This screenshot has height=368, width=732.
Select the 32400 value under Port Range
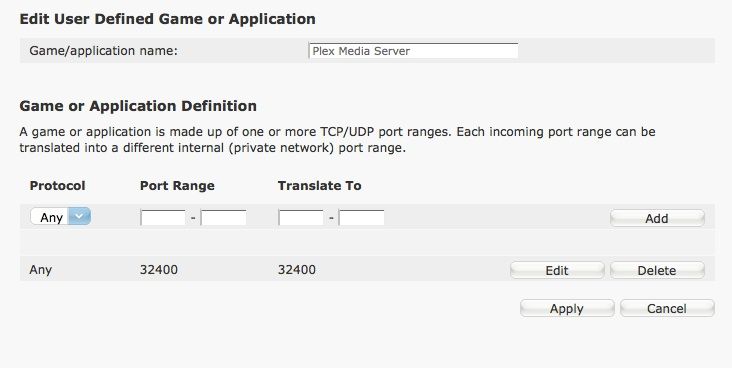(159, 269)
